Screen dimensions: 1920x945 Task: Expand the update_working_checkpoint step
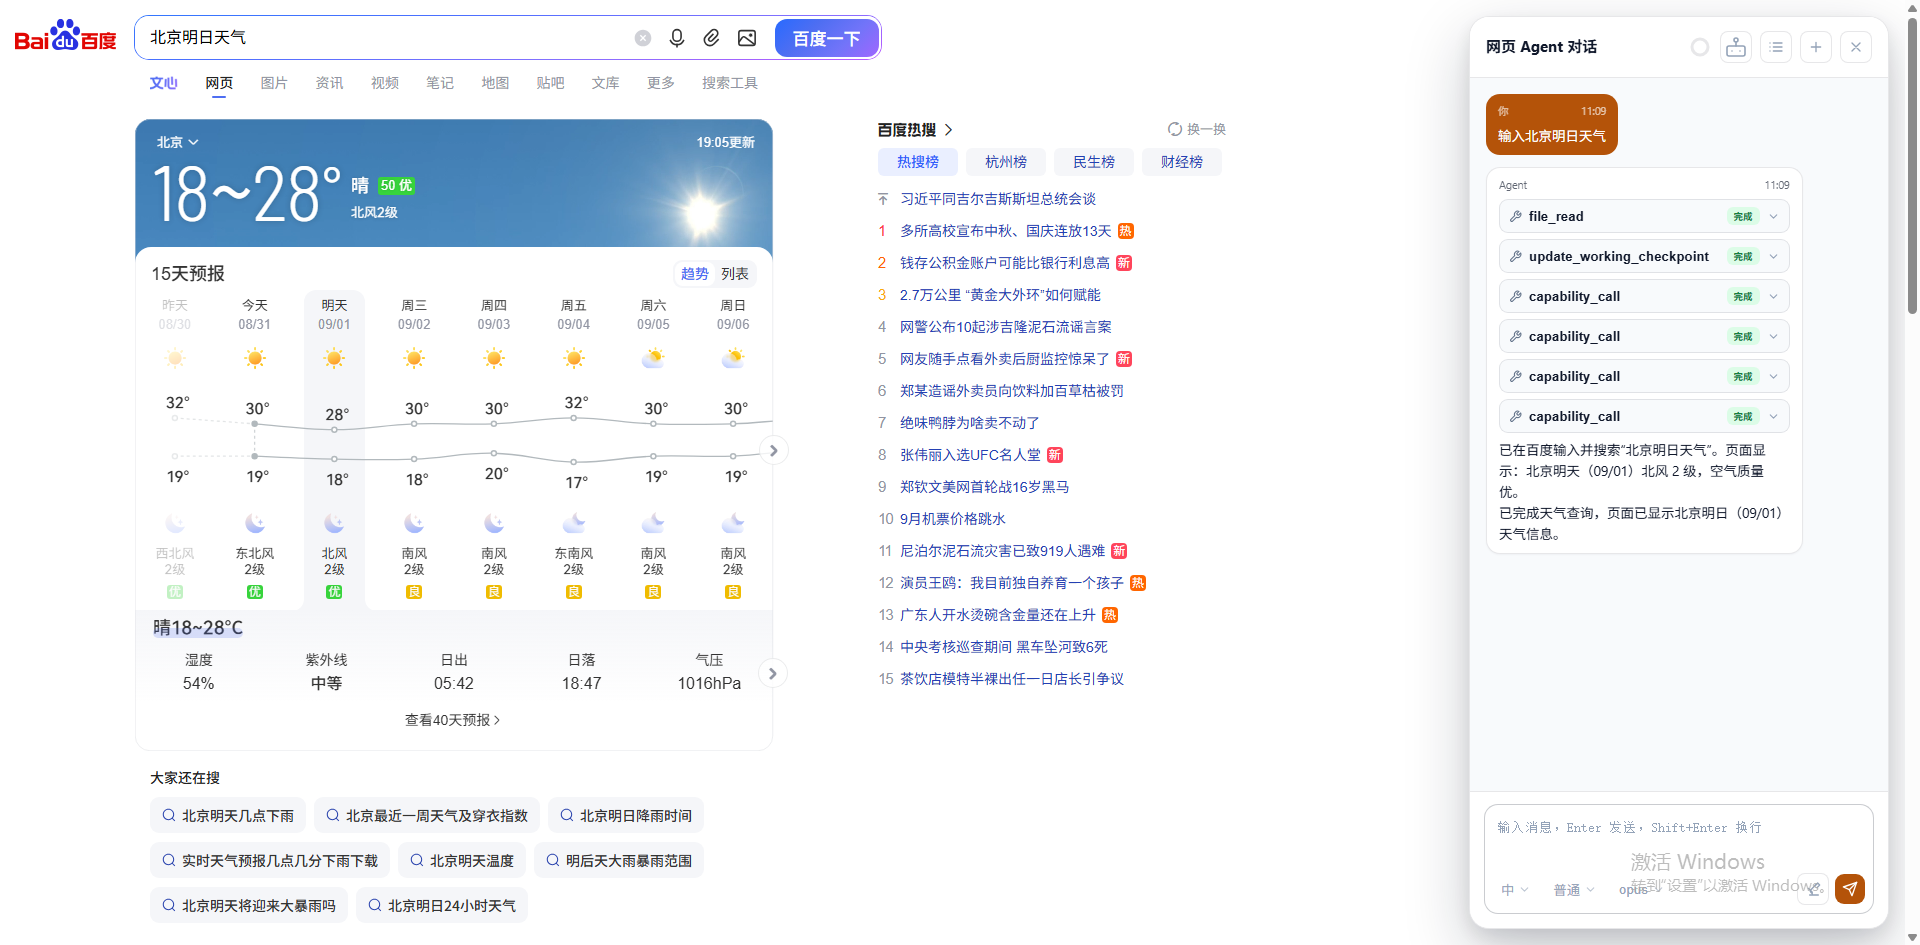(x=1643, y=256)
